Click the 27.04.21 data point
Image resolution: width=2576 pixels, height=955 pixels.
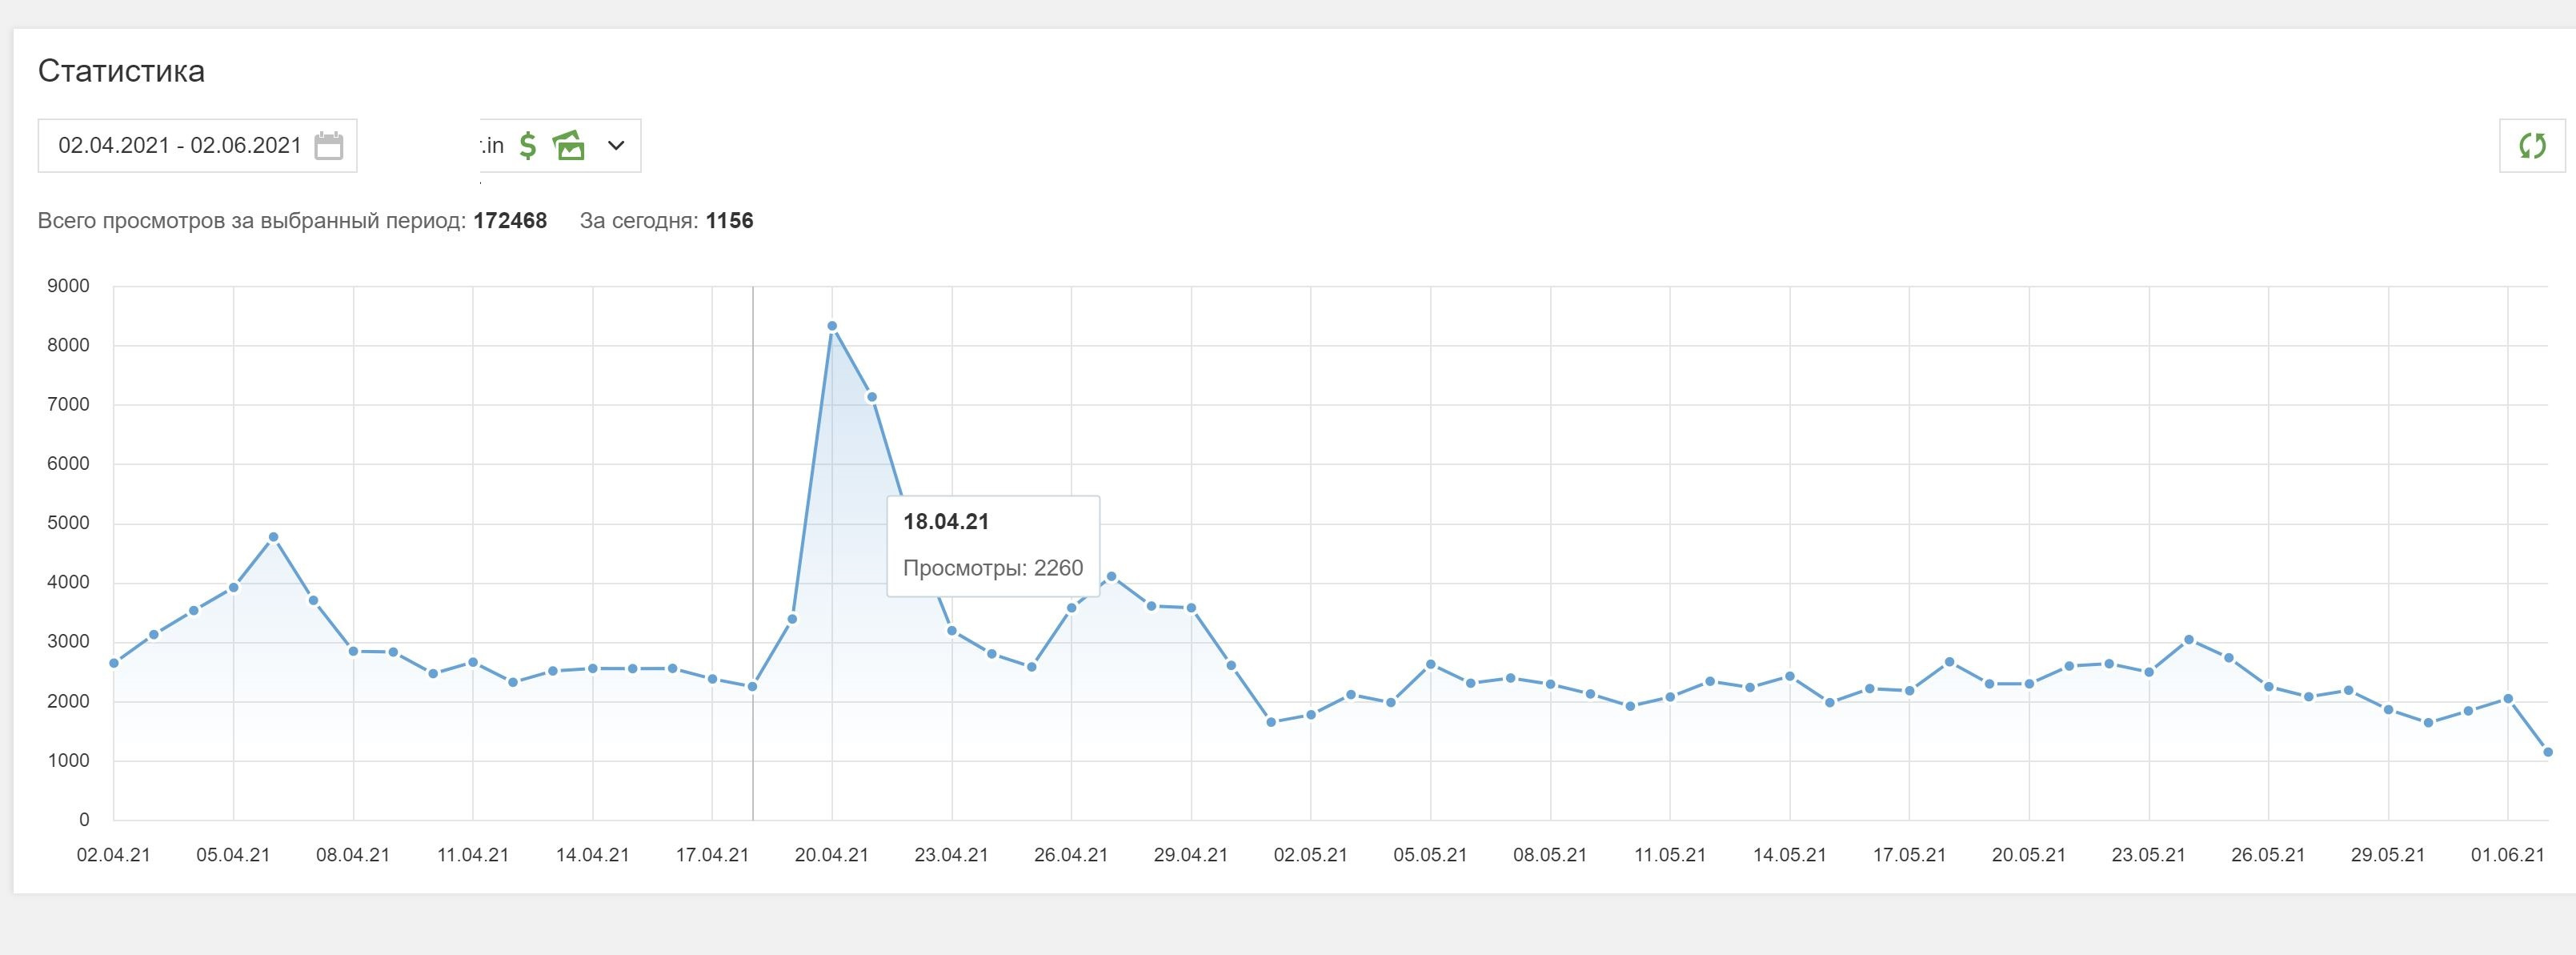1111,577
